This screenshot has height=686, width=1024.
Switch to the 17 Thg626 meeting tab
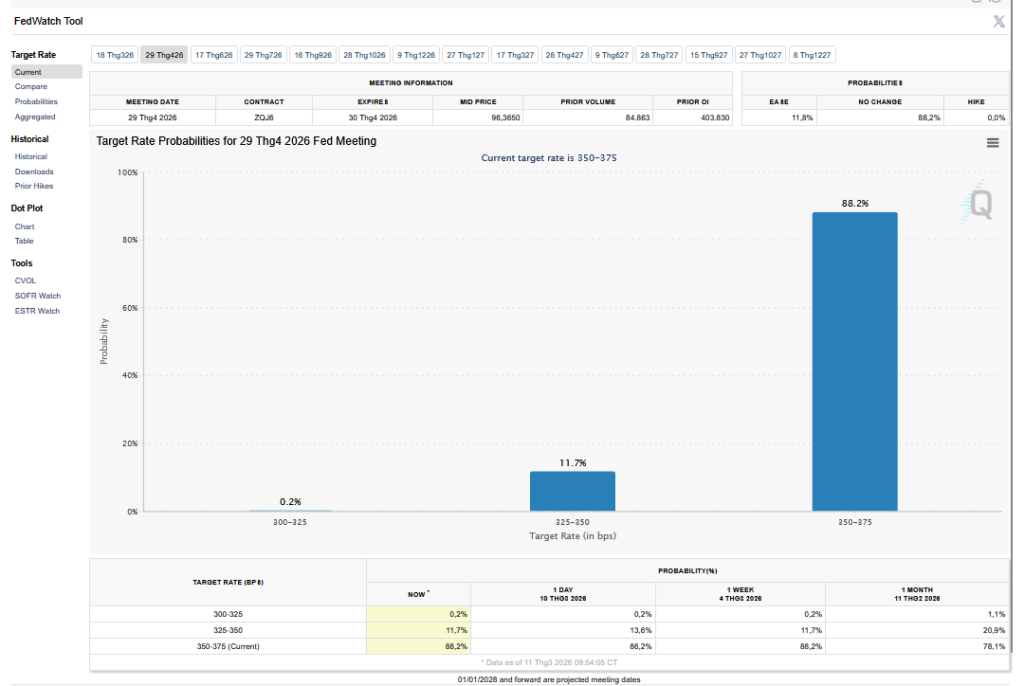[214, 55]
